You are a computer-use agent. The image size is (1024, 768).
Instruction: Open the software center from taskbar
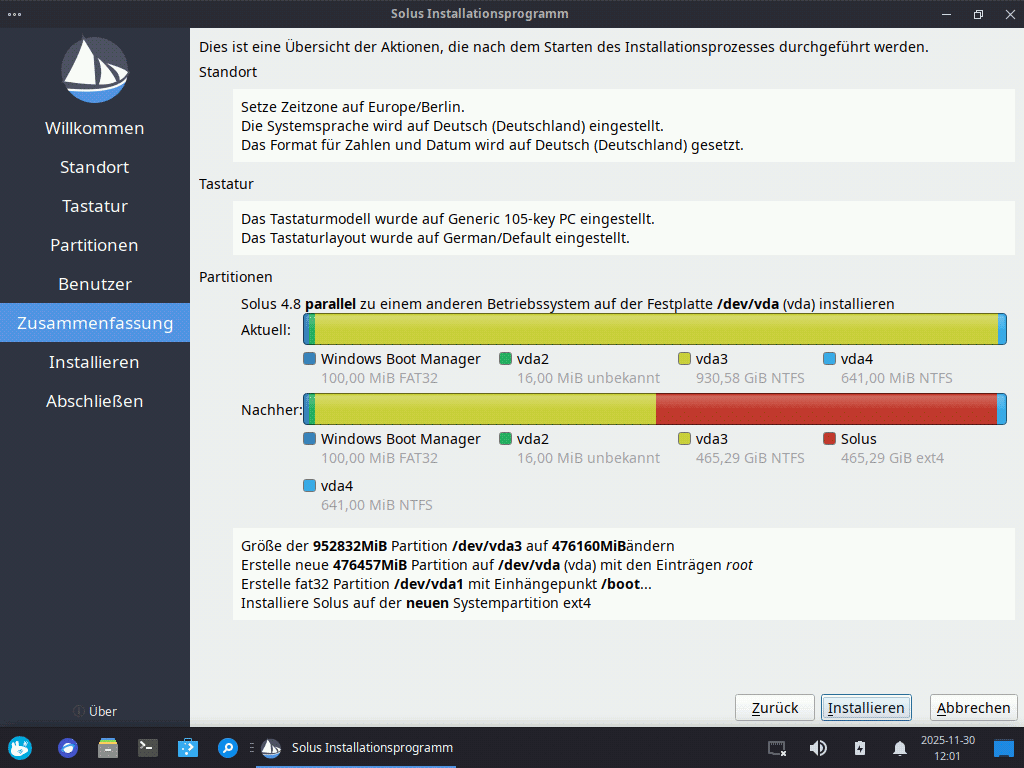click(188, 748)
